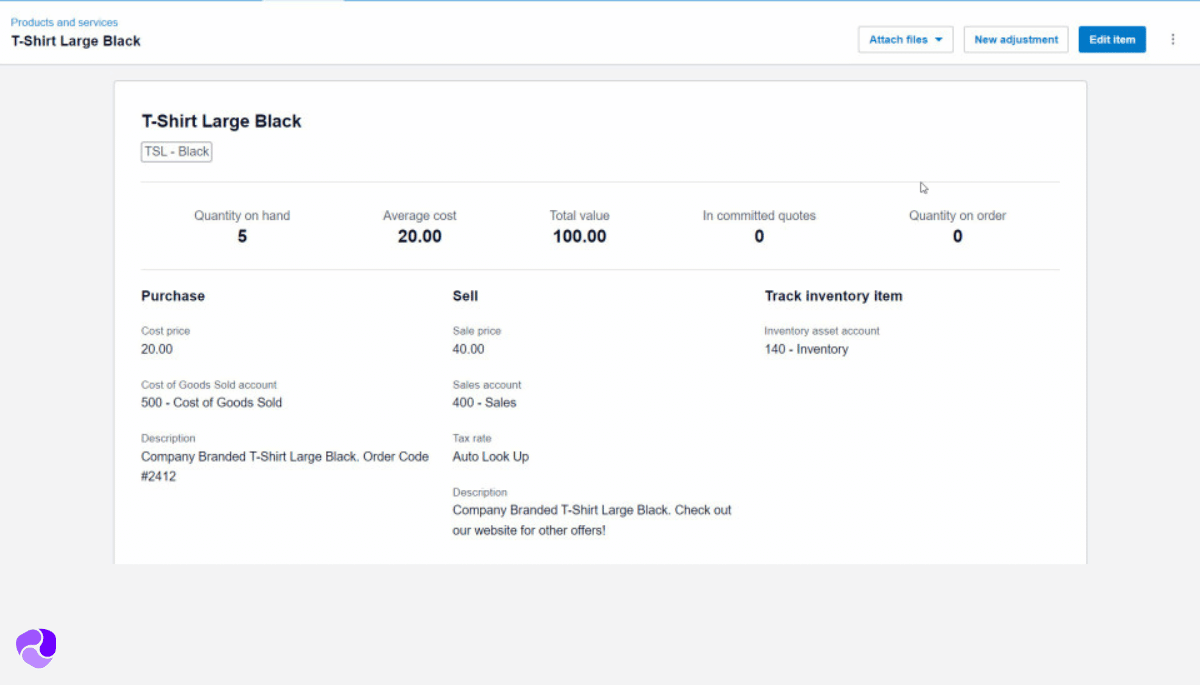Open the three-dot more options menu
Viewport: 1200px width, 685px height.
[x=1173, y=40]
